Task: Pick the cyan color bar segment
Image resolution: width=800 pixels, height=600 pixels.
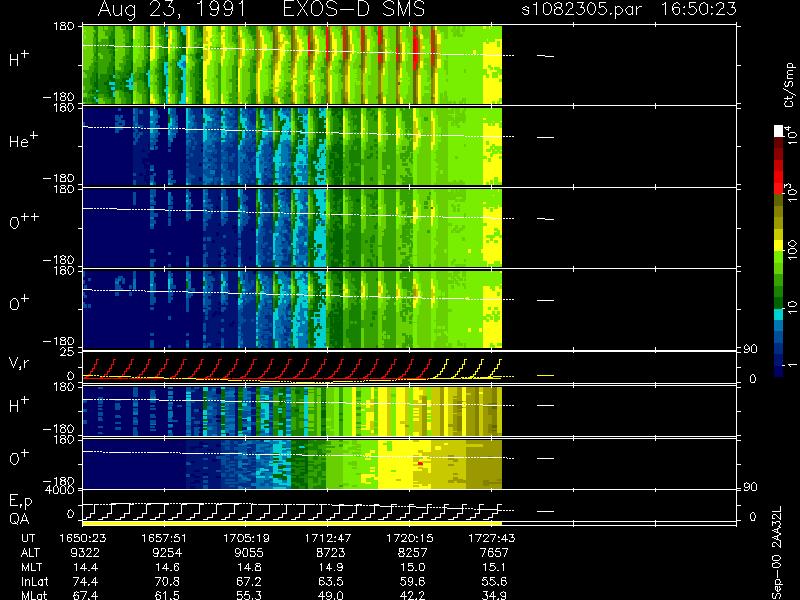Action: 779,315
